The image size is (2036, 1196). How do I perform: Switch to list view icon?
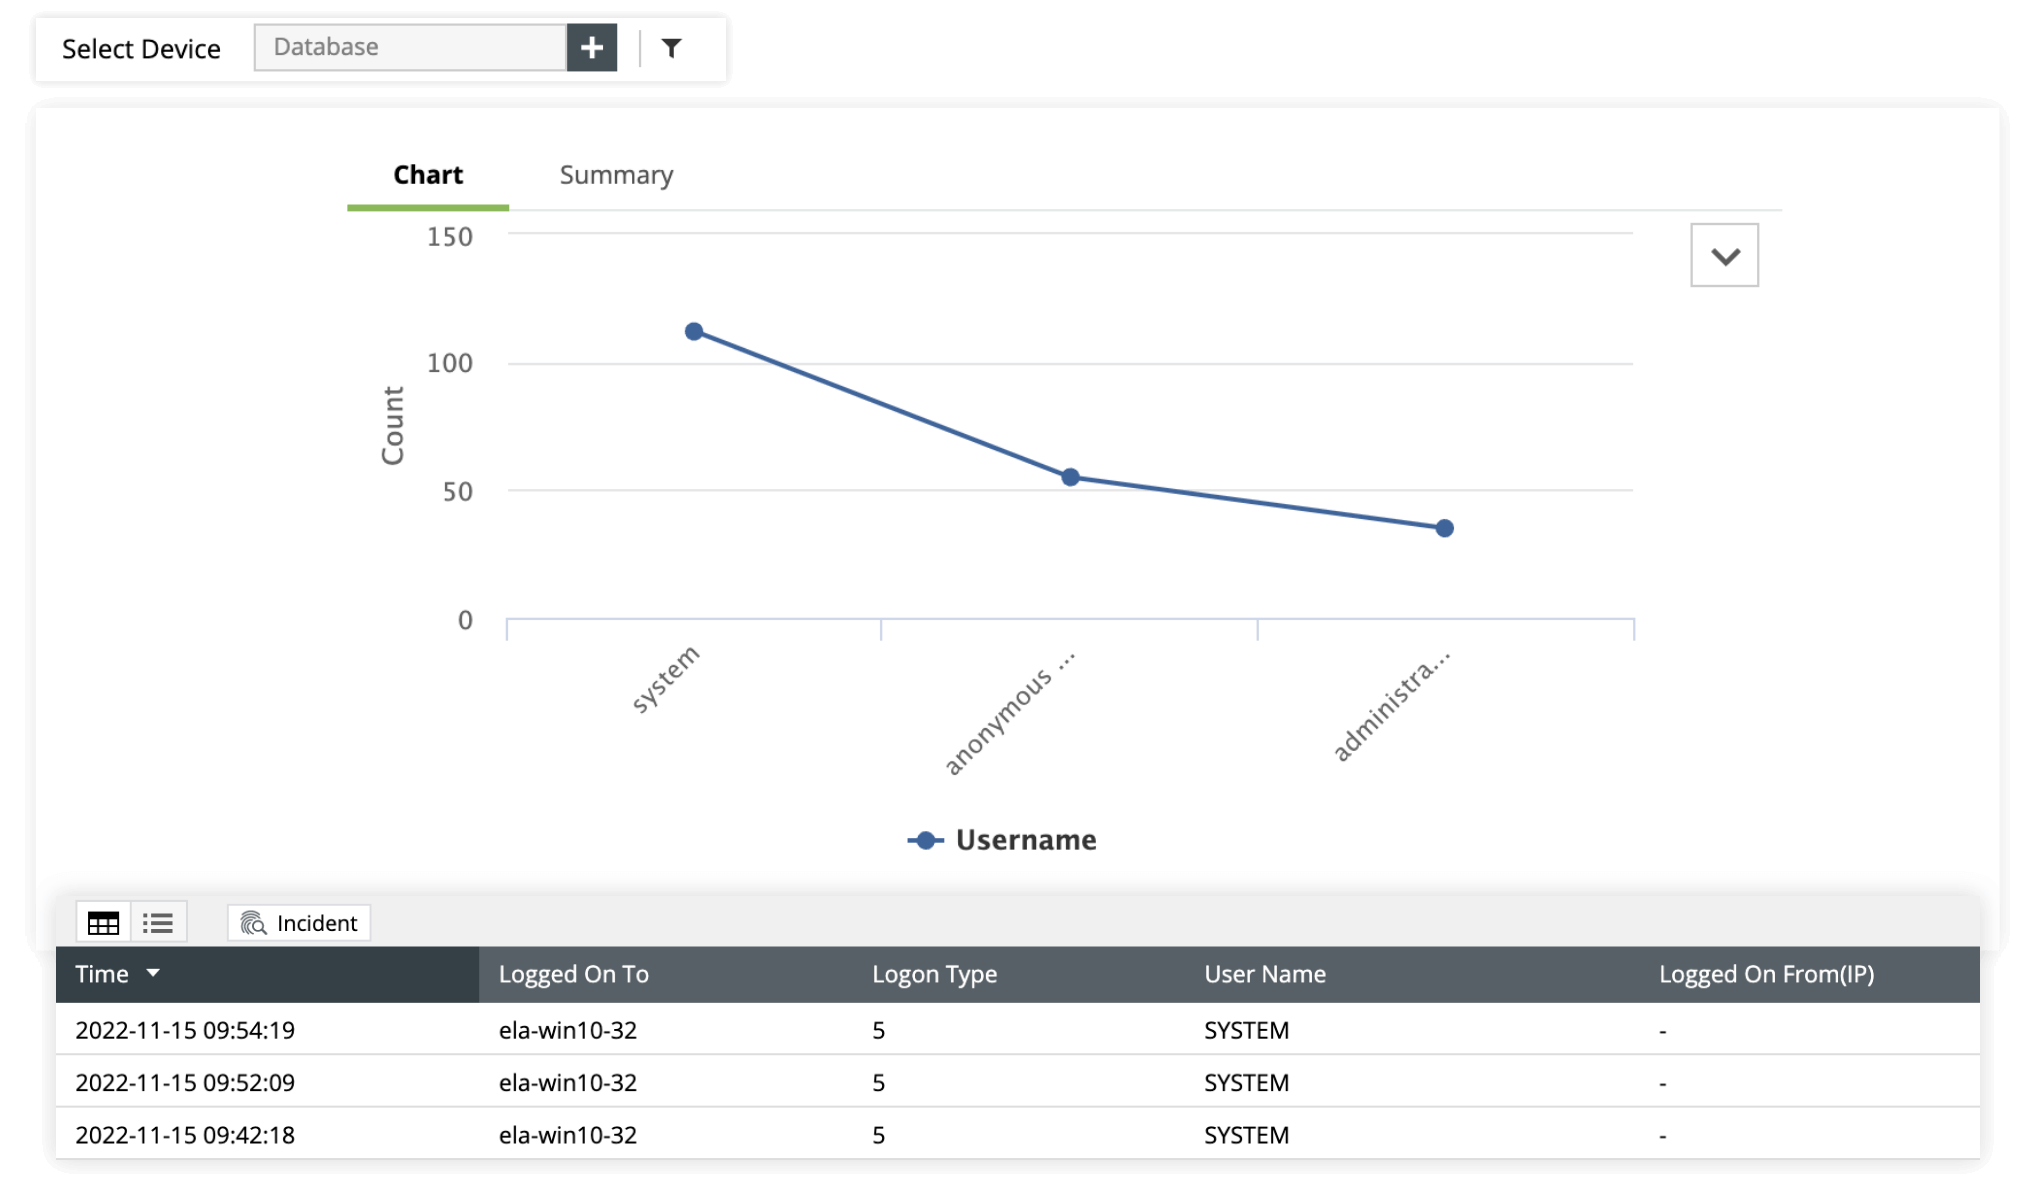(158, 922)
